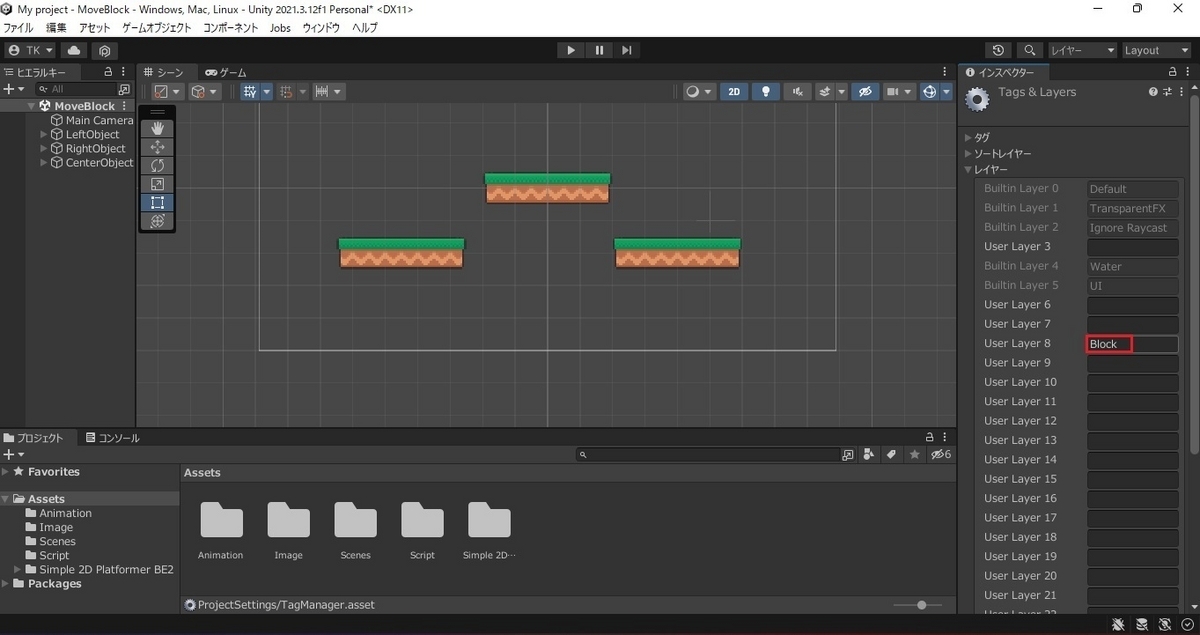Collapse the レイヤー section
This screenshot has width=1200, height=635.
(967, 169)
